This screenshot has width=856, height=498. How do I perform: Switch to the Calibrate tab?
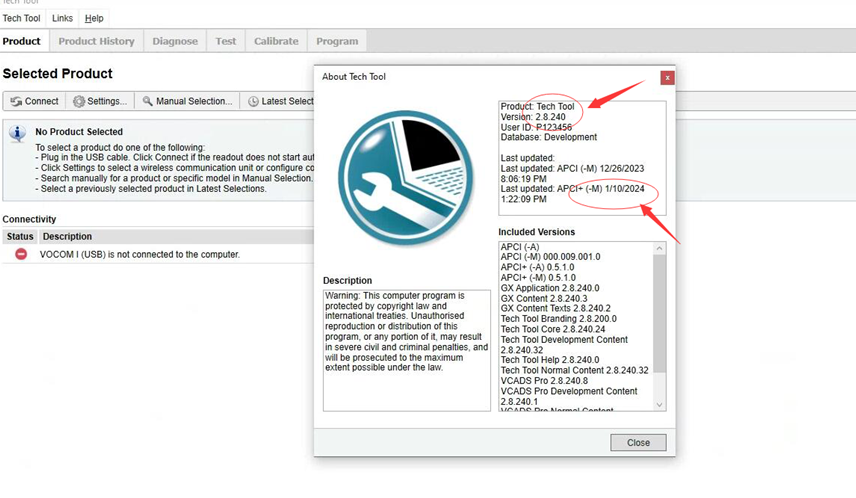tap(276, 41)
